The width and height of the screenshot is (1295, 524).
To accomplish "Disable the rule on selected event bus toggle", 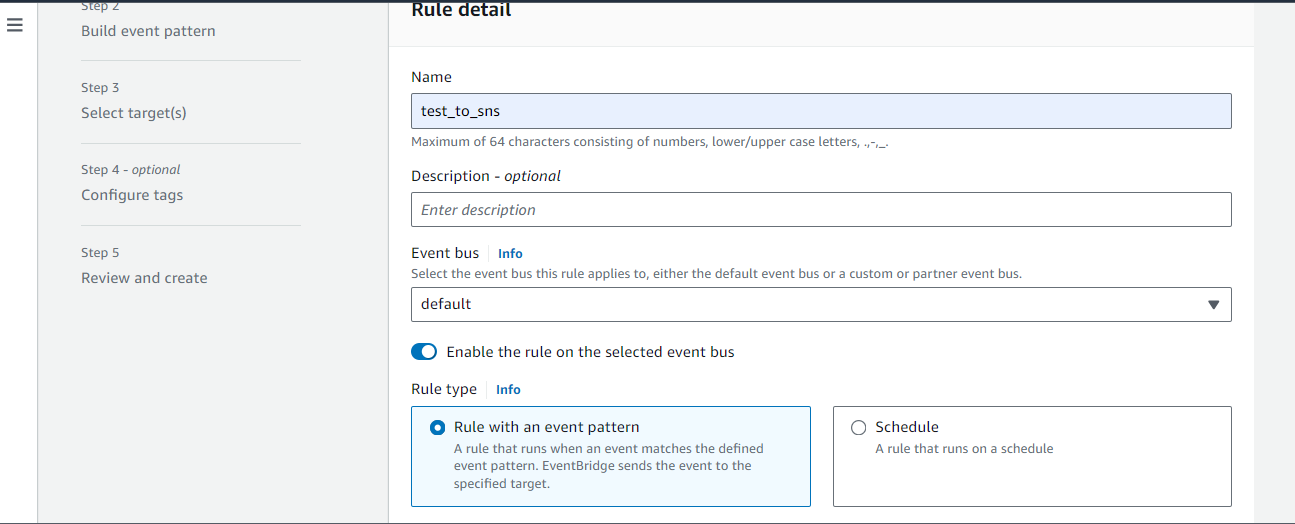I will point(424,352).
